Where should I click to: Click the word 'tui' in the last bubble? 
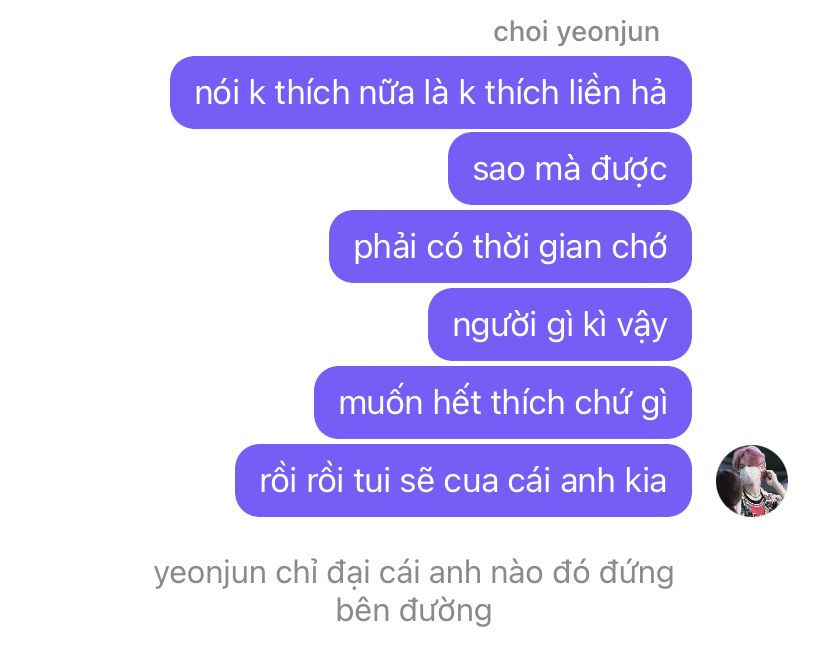point(372,481)
